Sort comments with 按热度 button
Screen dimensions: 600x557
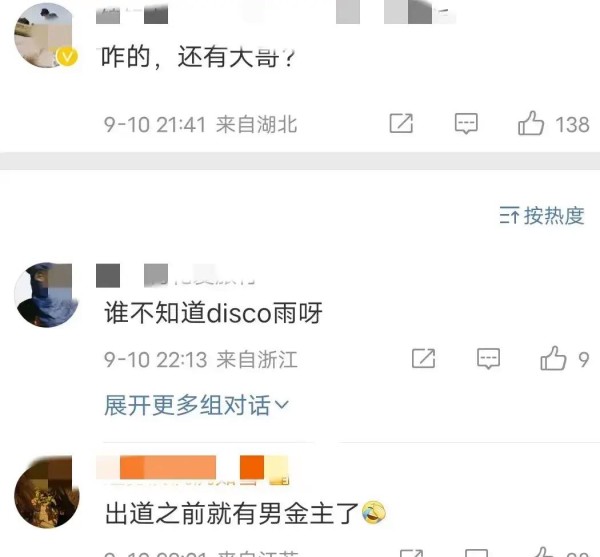click(x=542, y=215)
